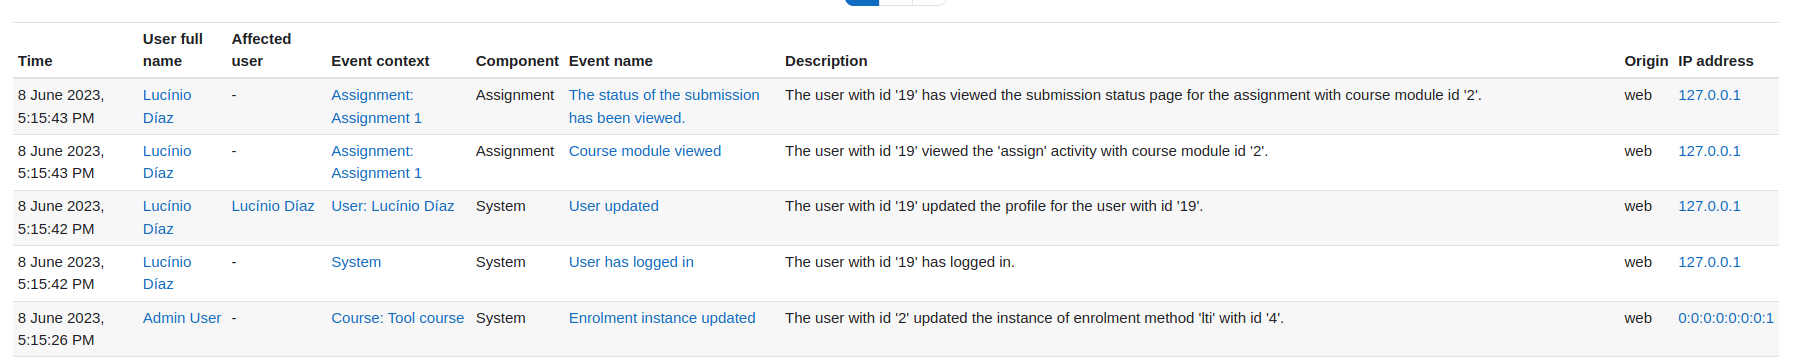Click 127.0.0.1 in the 'User has logged in' row
Viewport: 1807px width, 362px height.
(x=1709, y=262)
